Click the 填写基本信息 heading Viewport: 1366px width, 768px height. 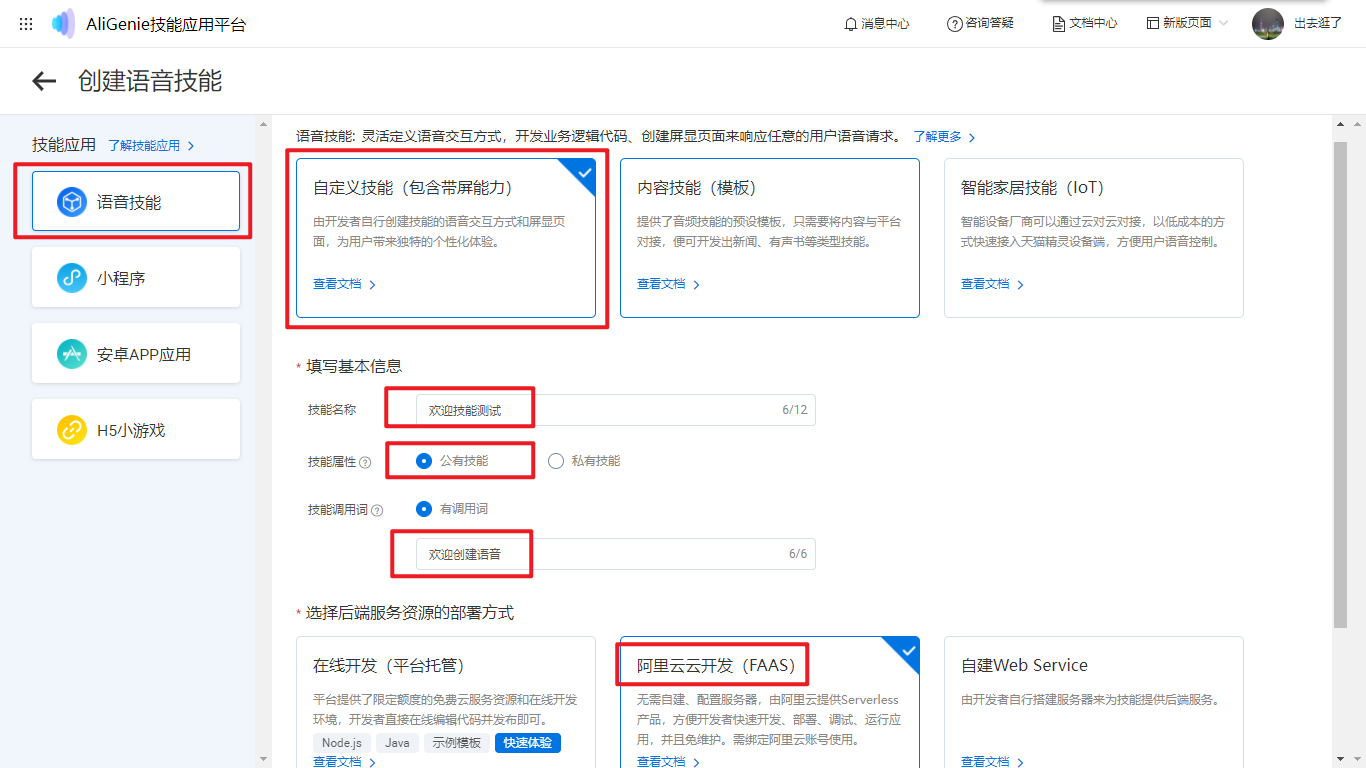pos(354,367)
